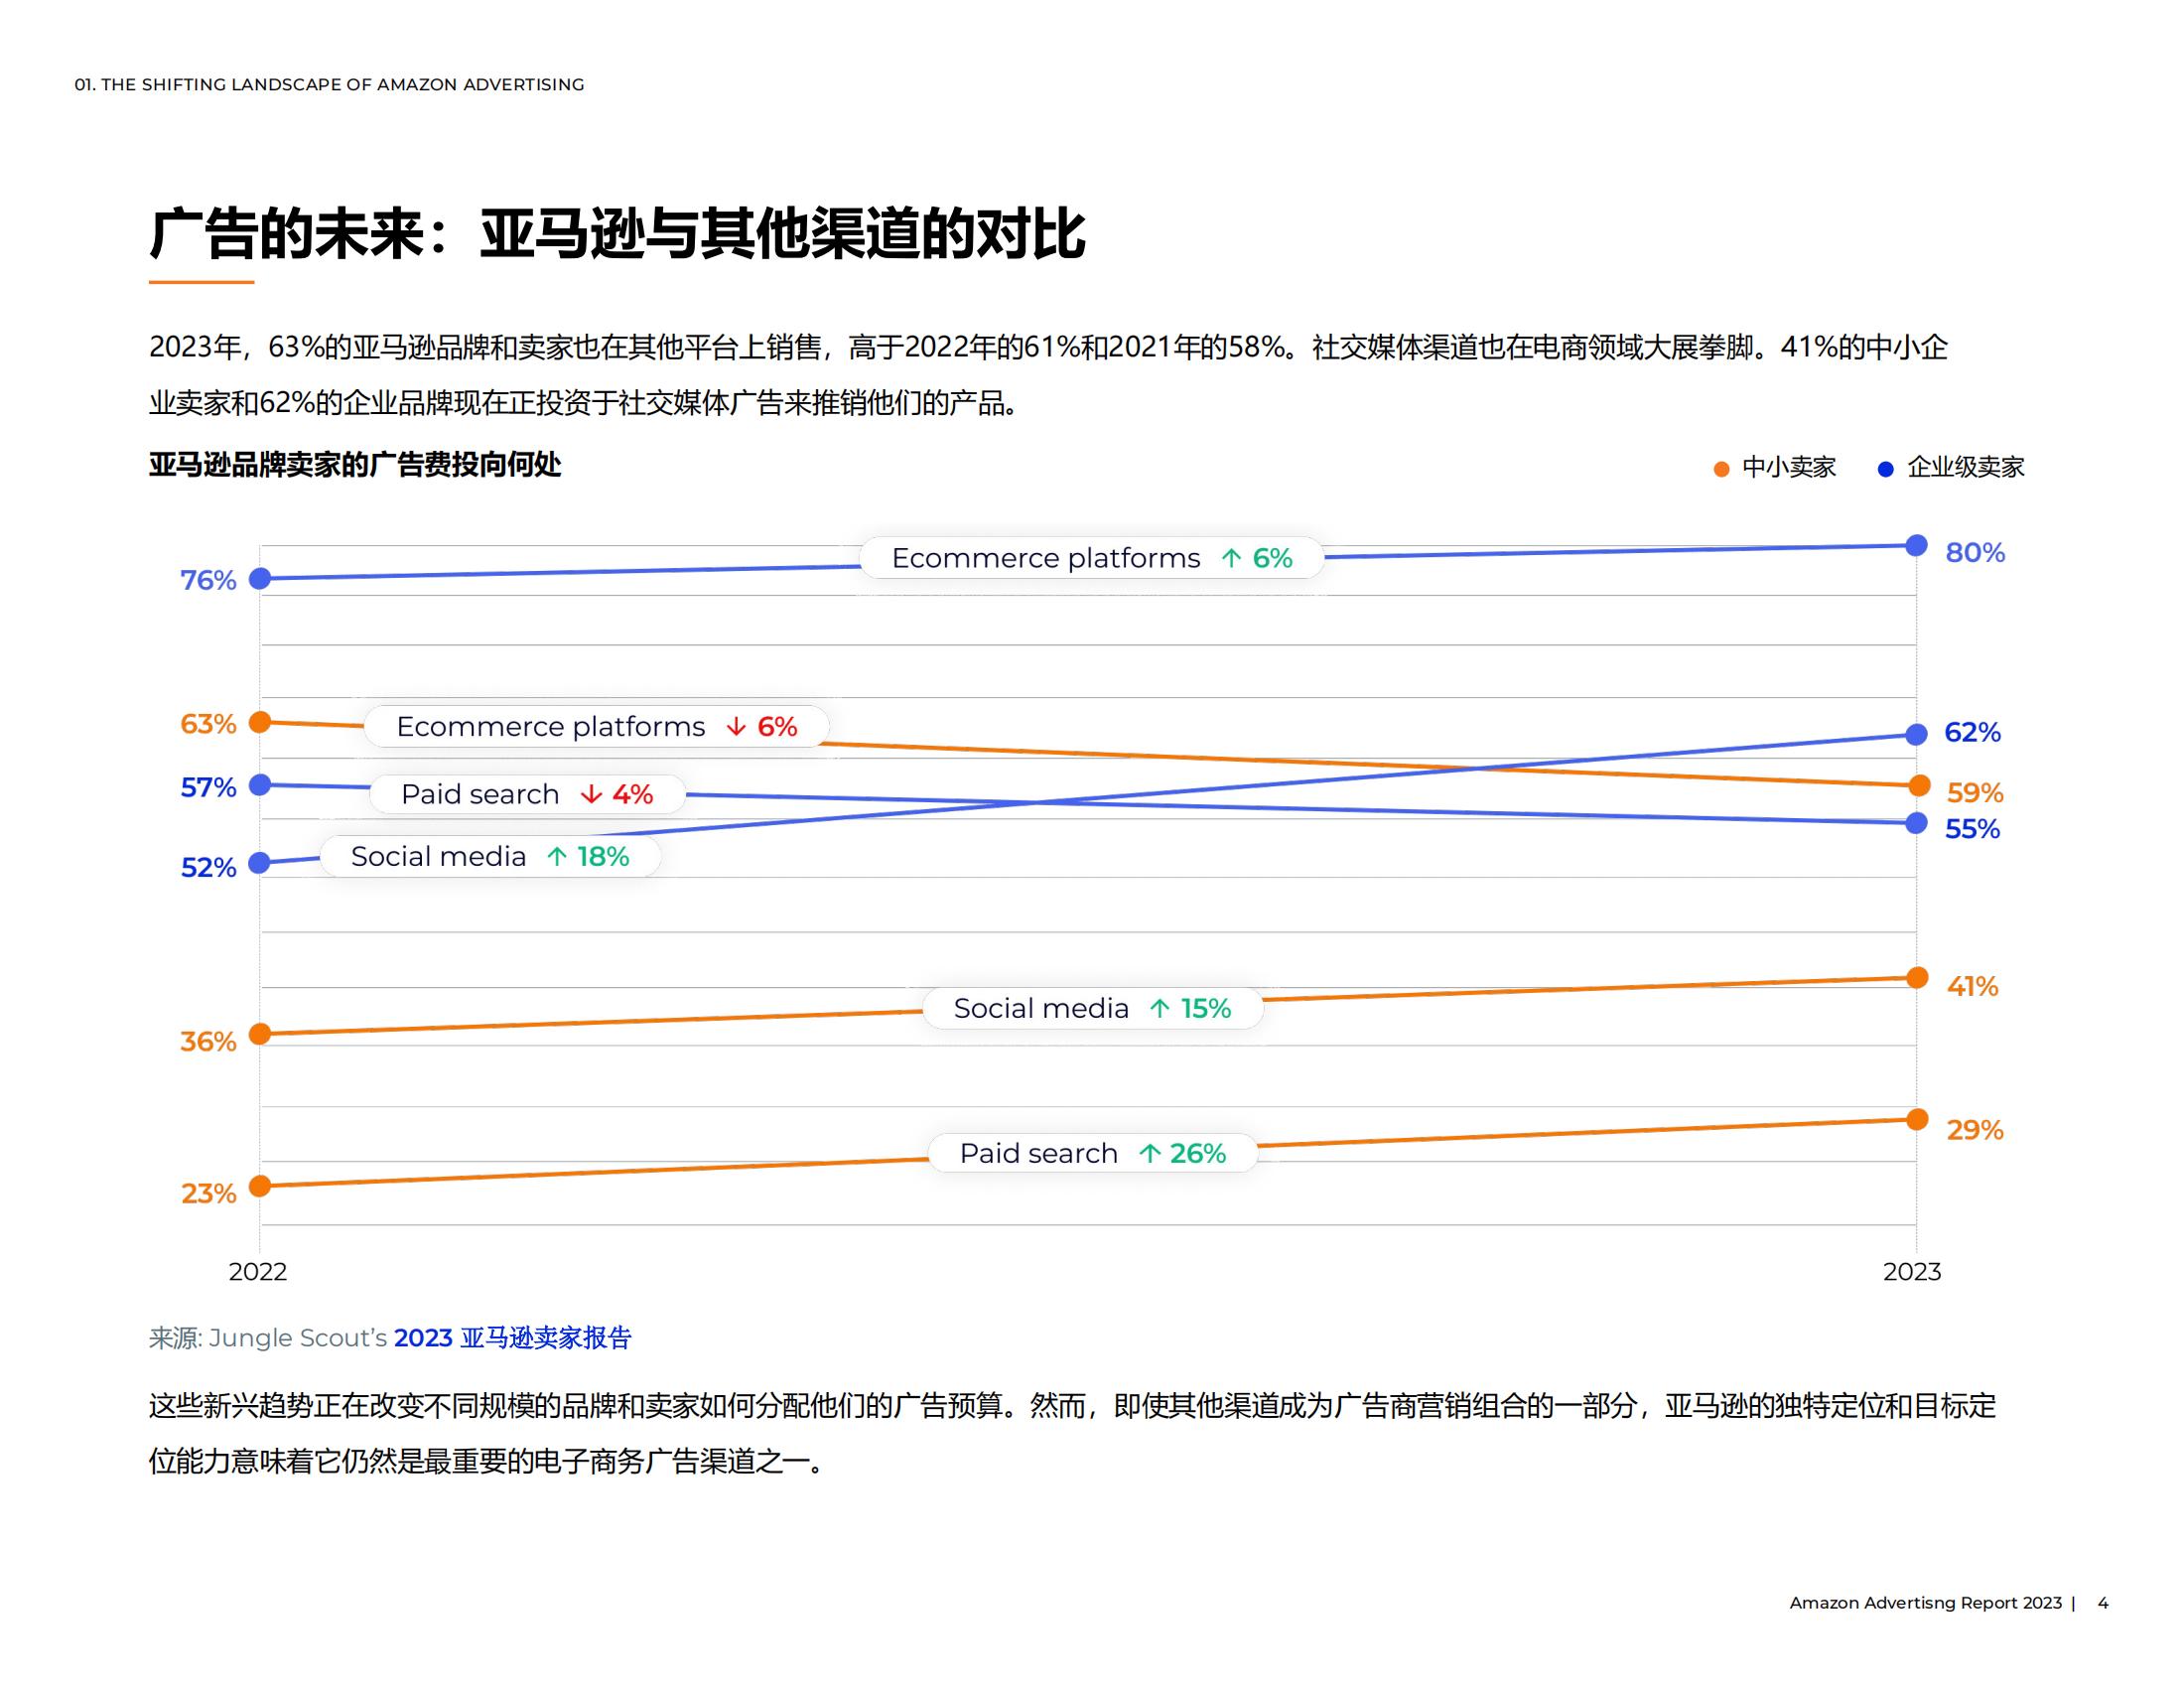Click the green up arrow beside 18%
Viewport: 2184px width, 1688px height.
point(557,856)
